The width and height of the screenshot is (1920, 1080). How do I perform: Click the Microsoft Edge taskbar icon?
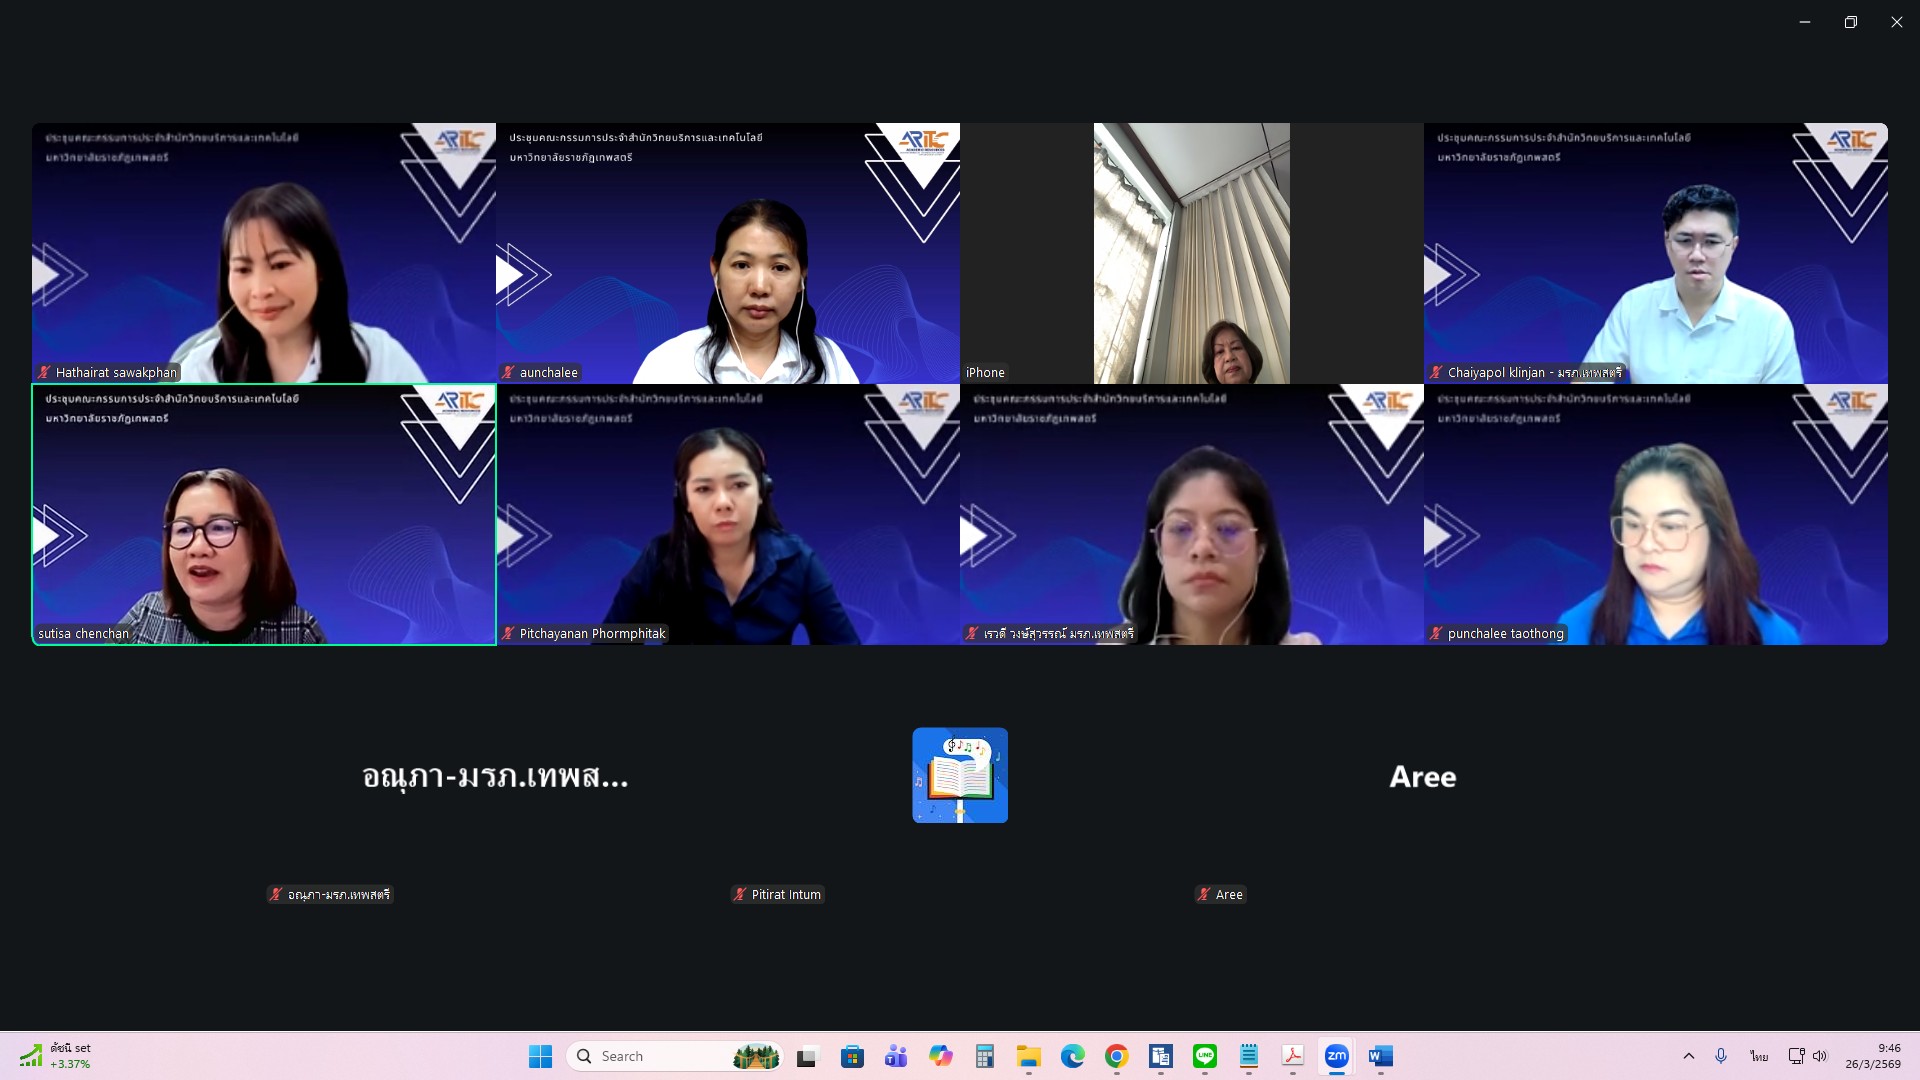[1072, 1056]
